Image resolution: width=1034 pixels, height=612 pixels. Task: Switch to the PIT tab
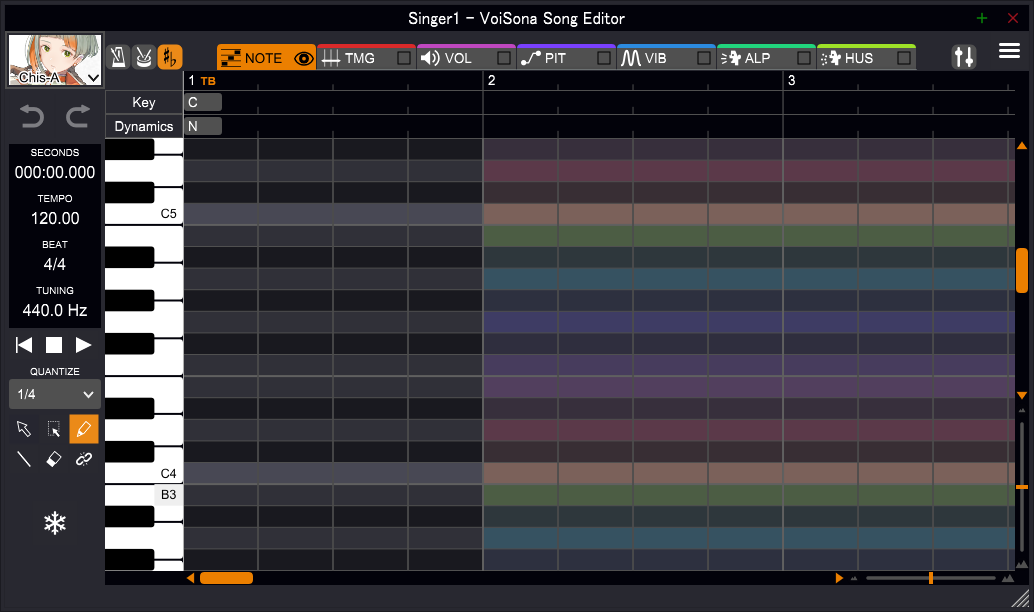[556, 58]
